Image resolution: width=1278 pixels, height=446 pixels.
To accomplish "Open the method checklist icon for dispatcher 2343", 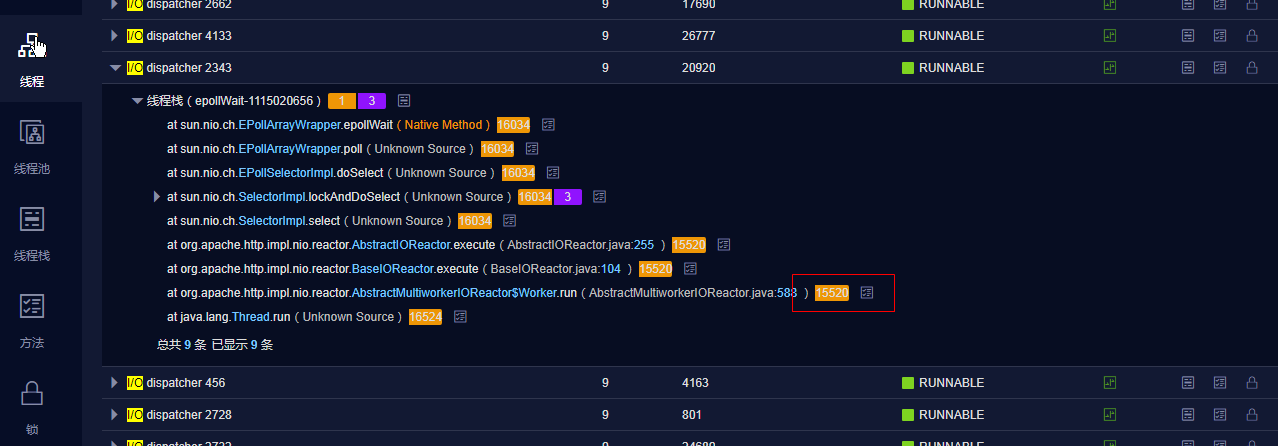I will [x=1220, y=68].
